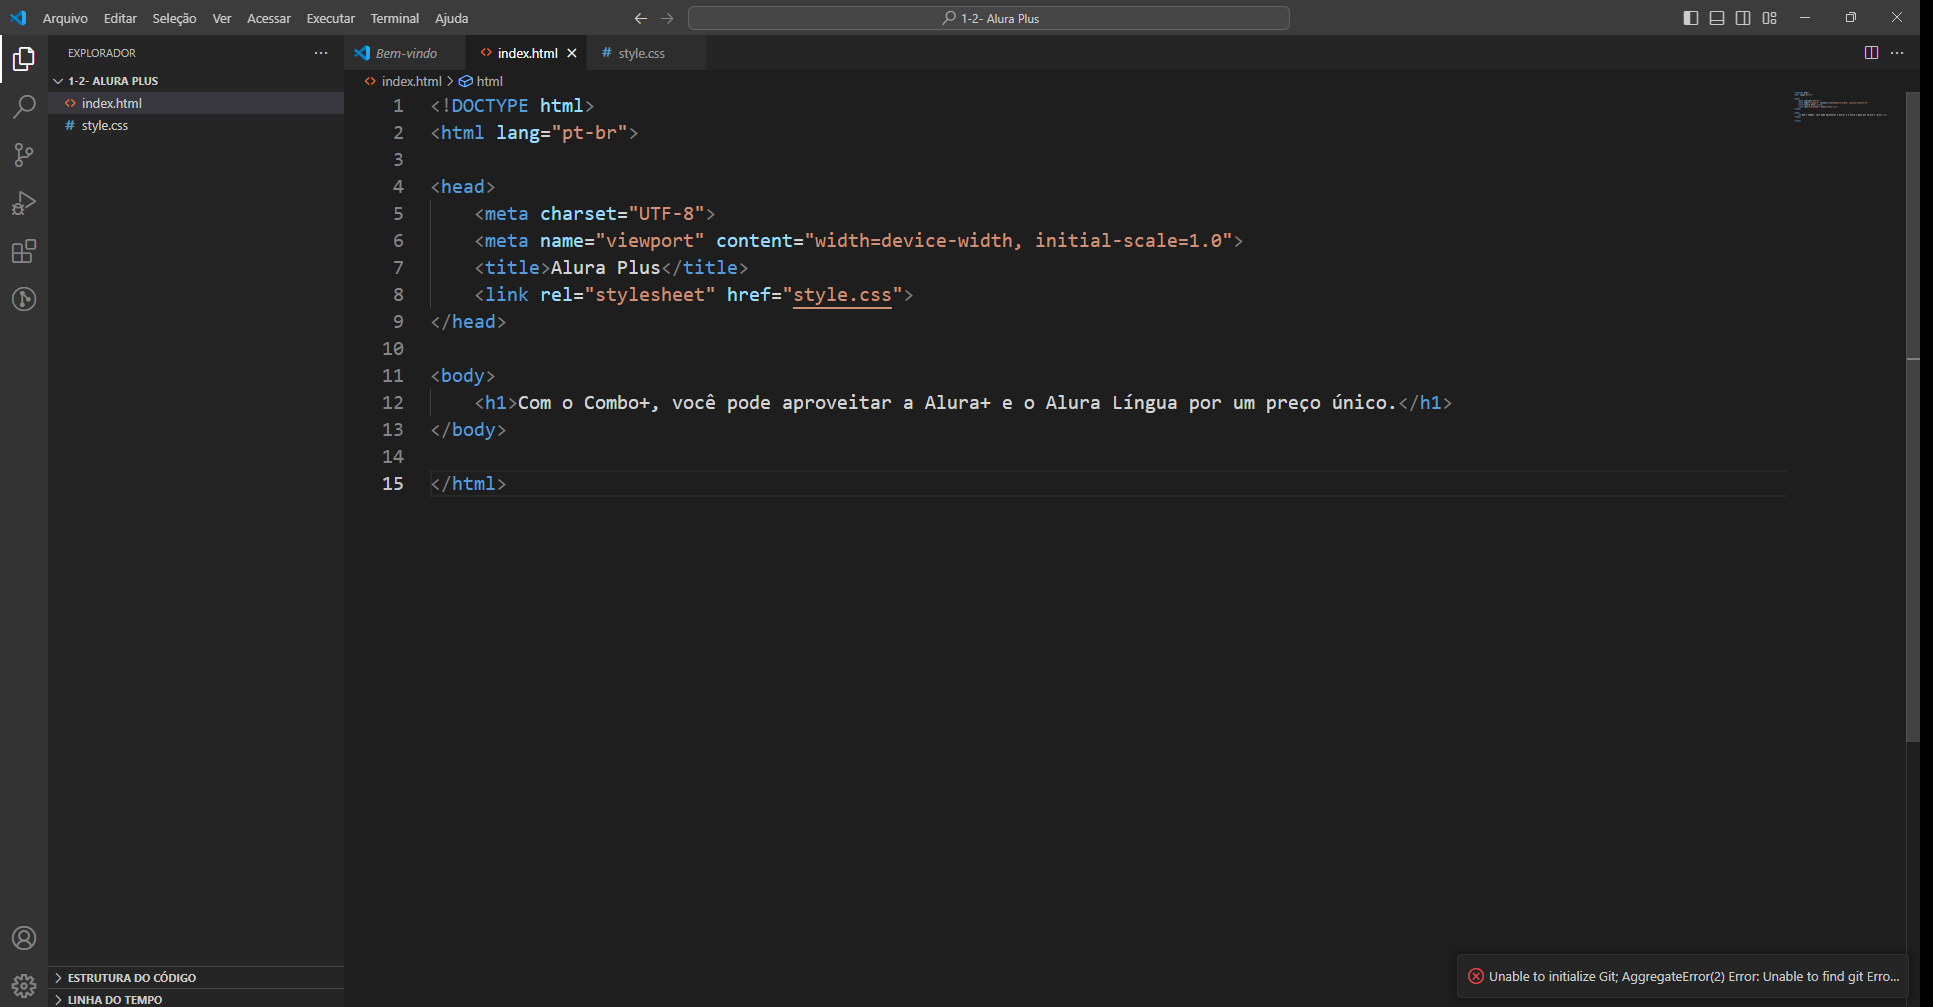Open Terminal menu

[x=395, y=18]
